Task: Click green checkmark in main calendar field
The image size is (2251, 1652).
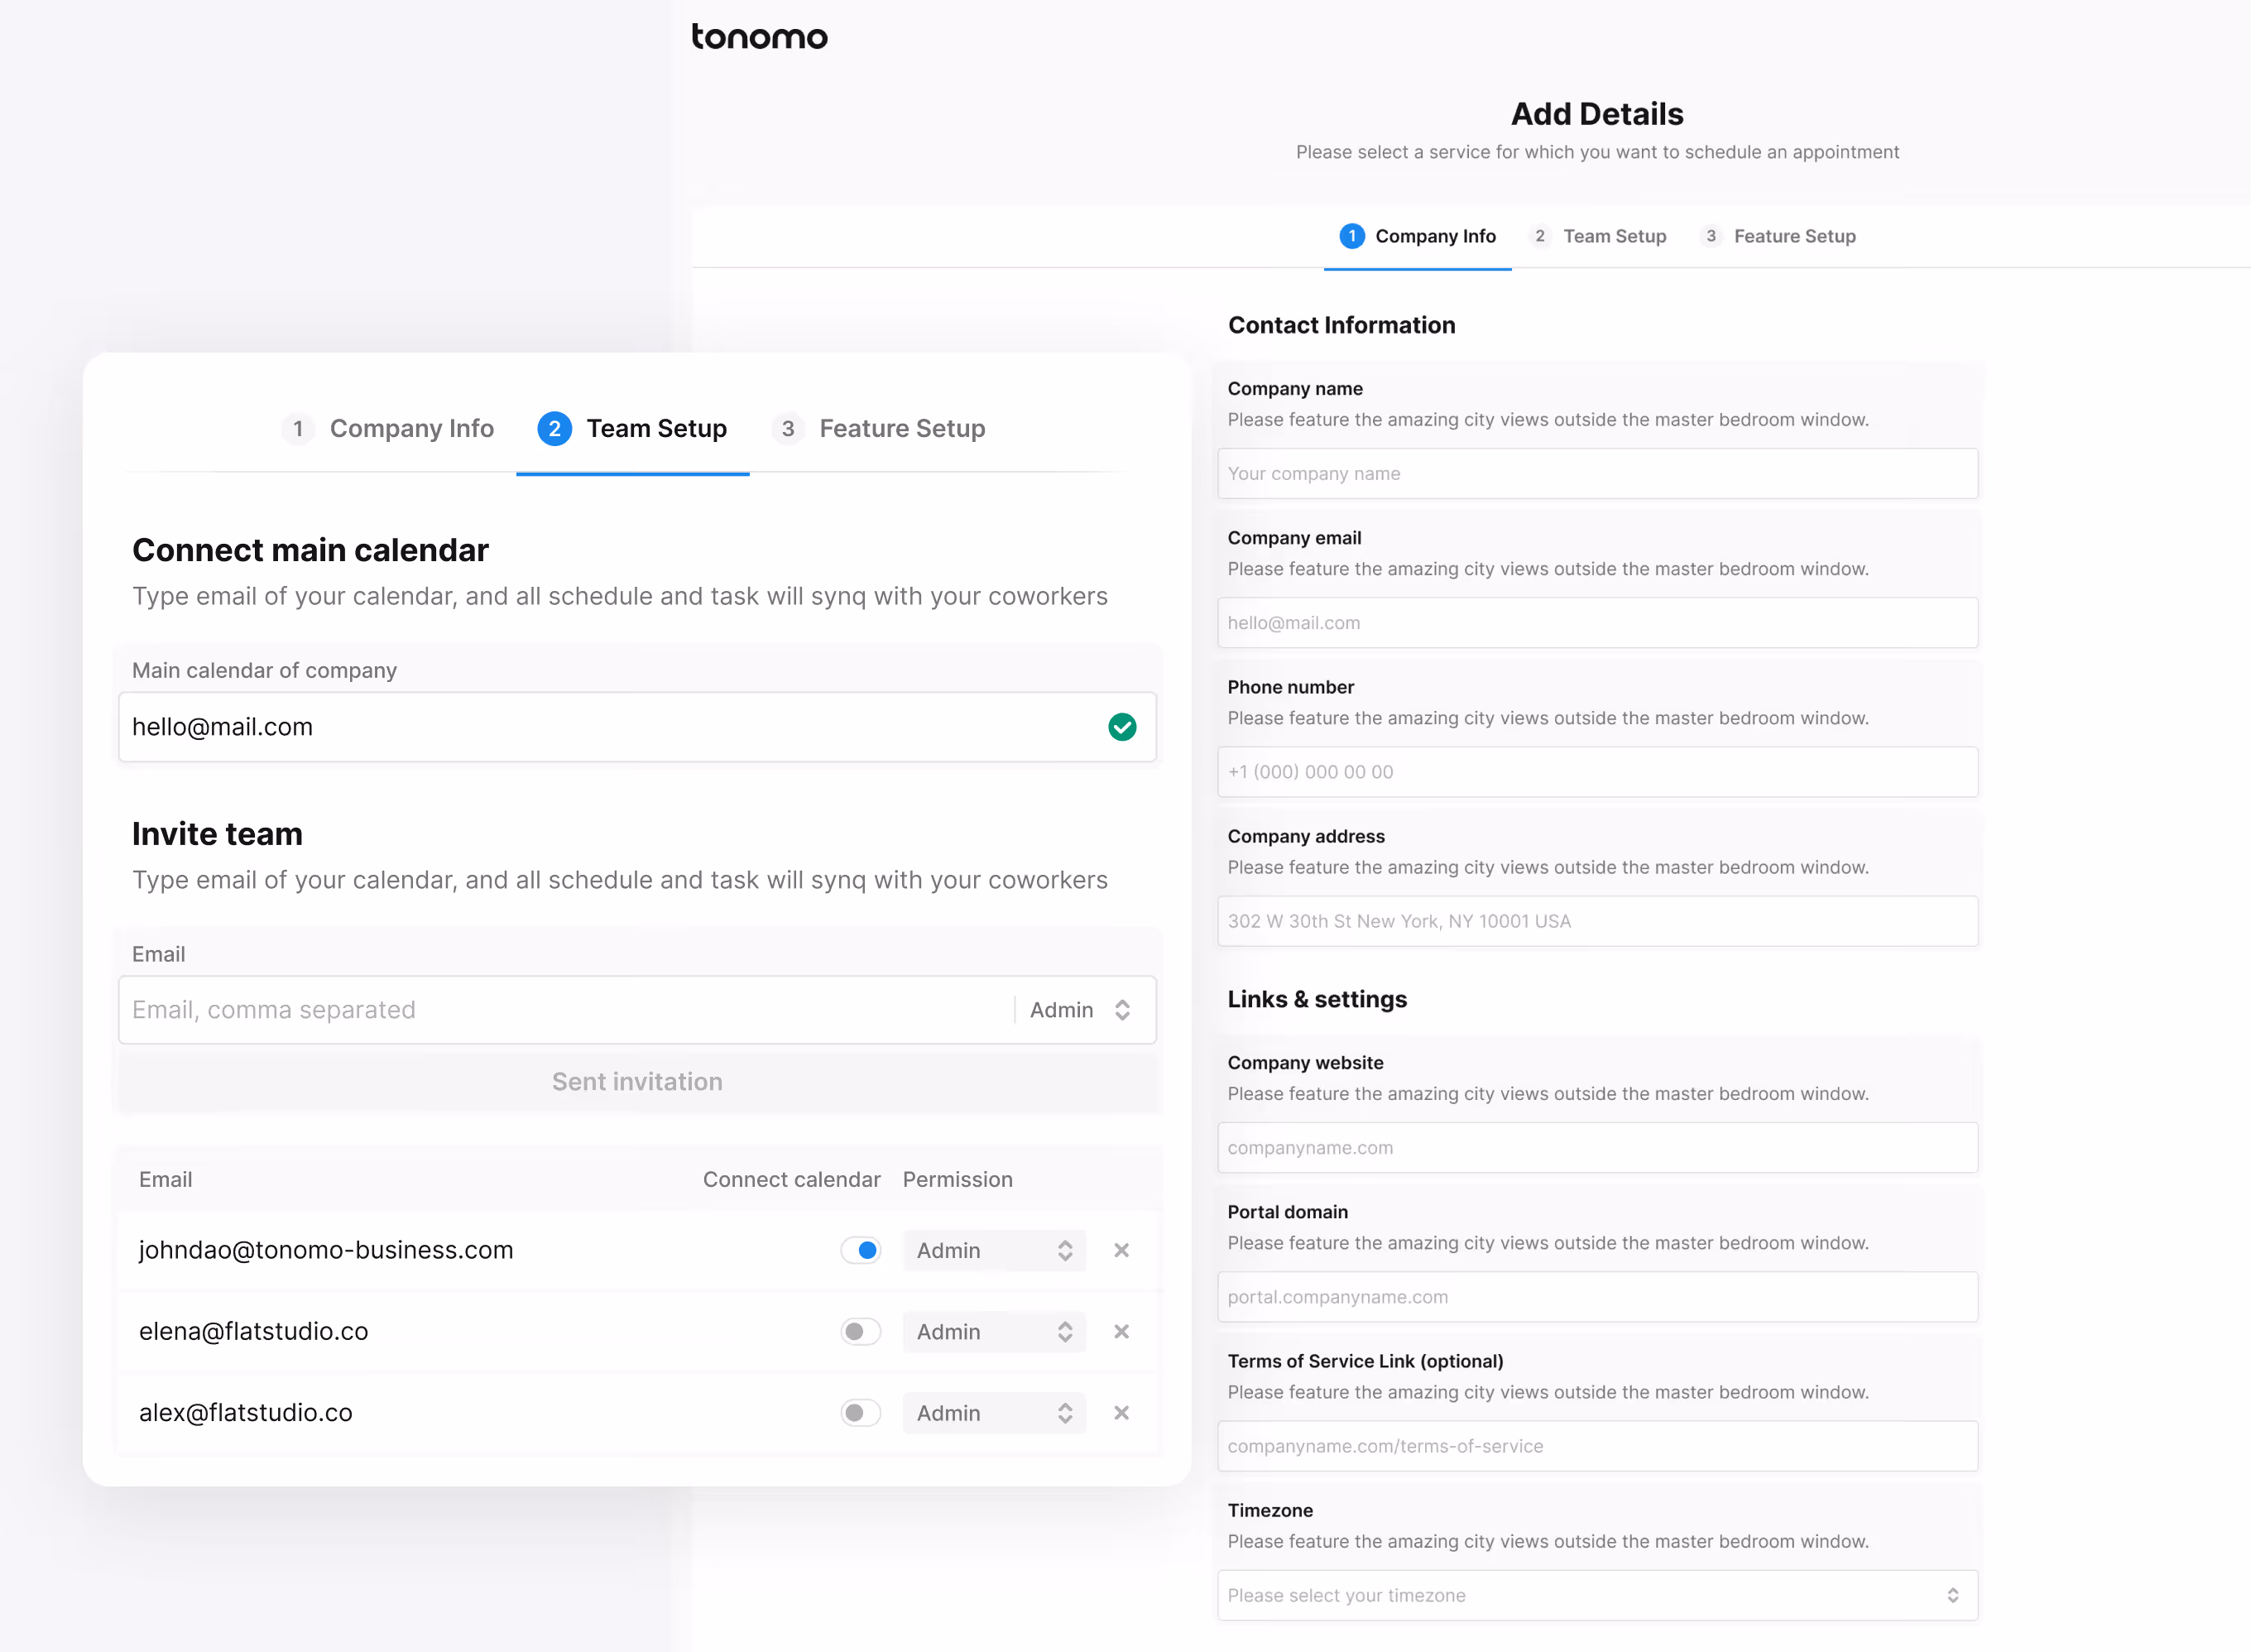Action: pos(1122,727)
